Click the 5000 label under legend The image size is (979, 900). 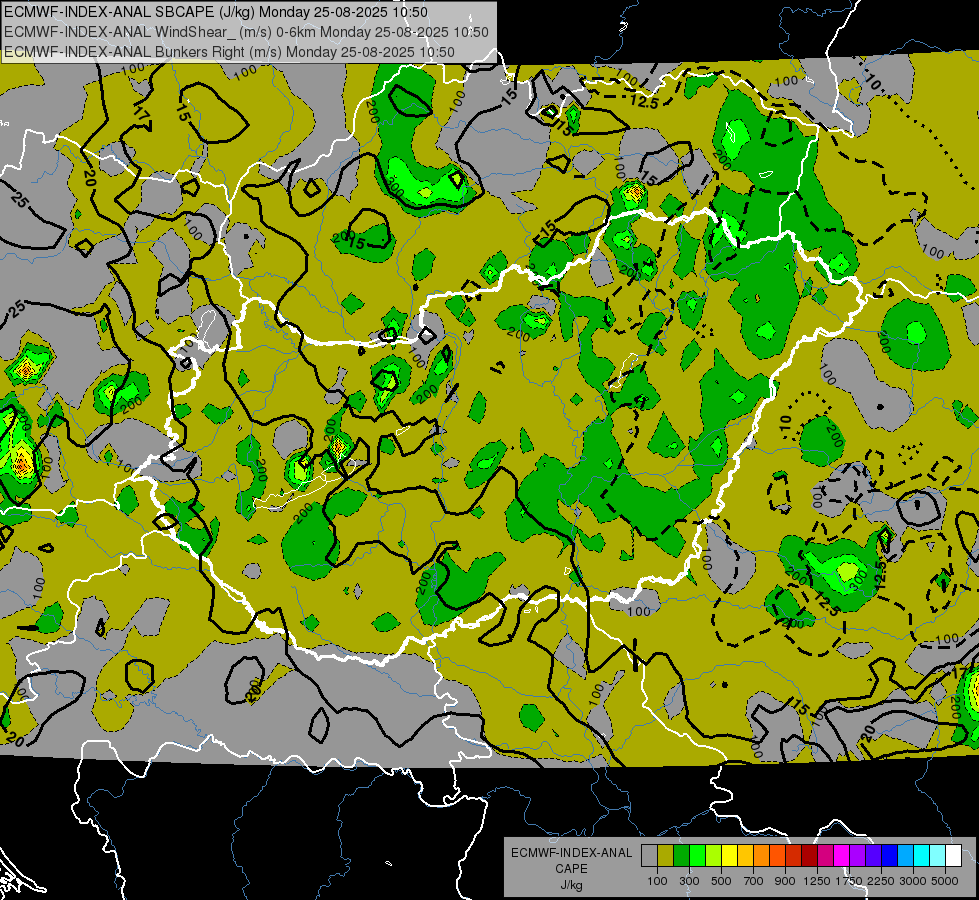pos(945,881)
